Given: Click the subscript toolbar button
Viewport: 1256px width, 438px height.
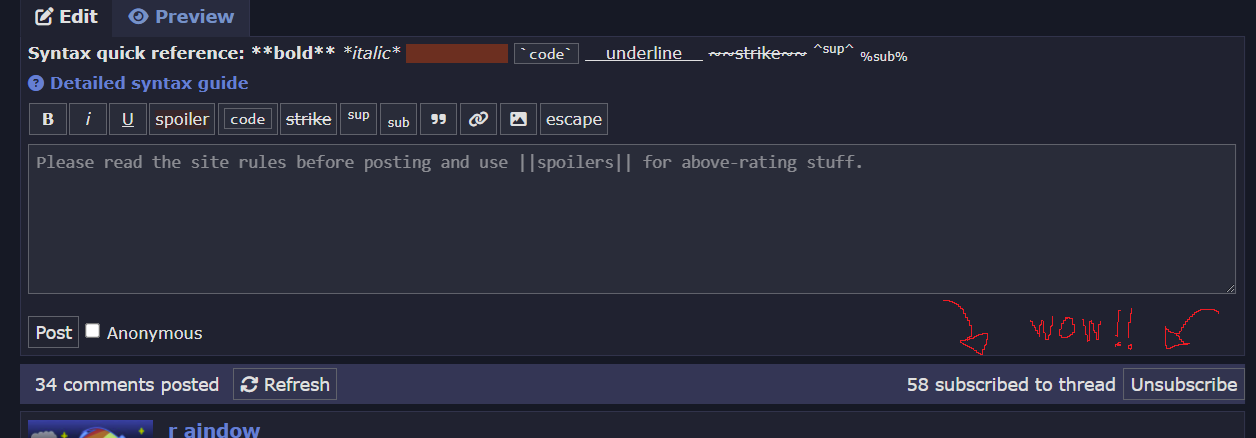Looking at the screenshot, I should click(399, 119).
